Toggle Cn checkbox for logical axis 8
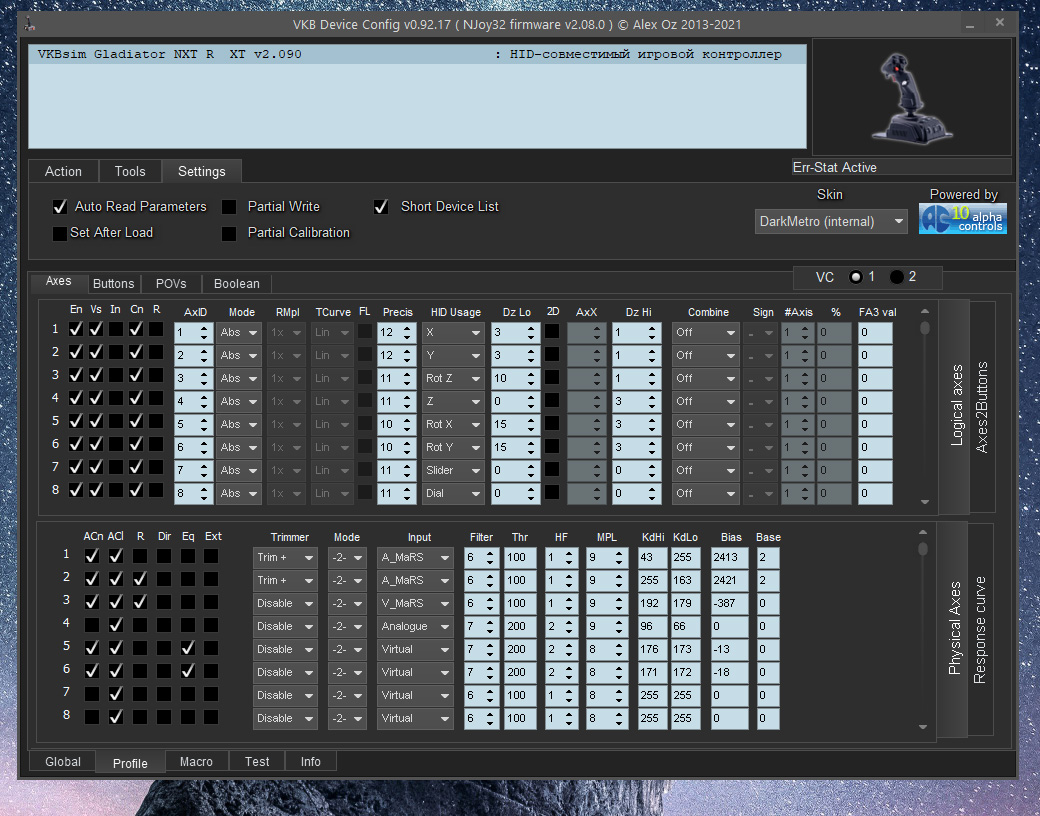Viewport: 1040px width, 816px height. [136, 490]
